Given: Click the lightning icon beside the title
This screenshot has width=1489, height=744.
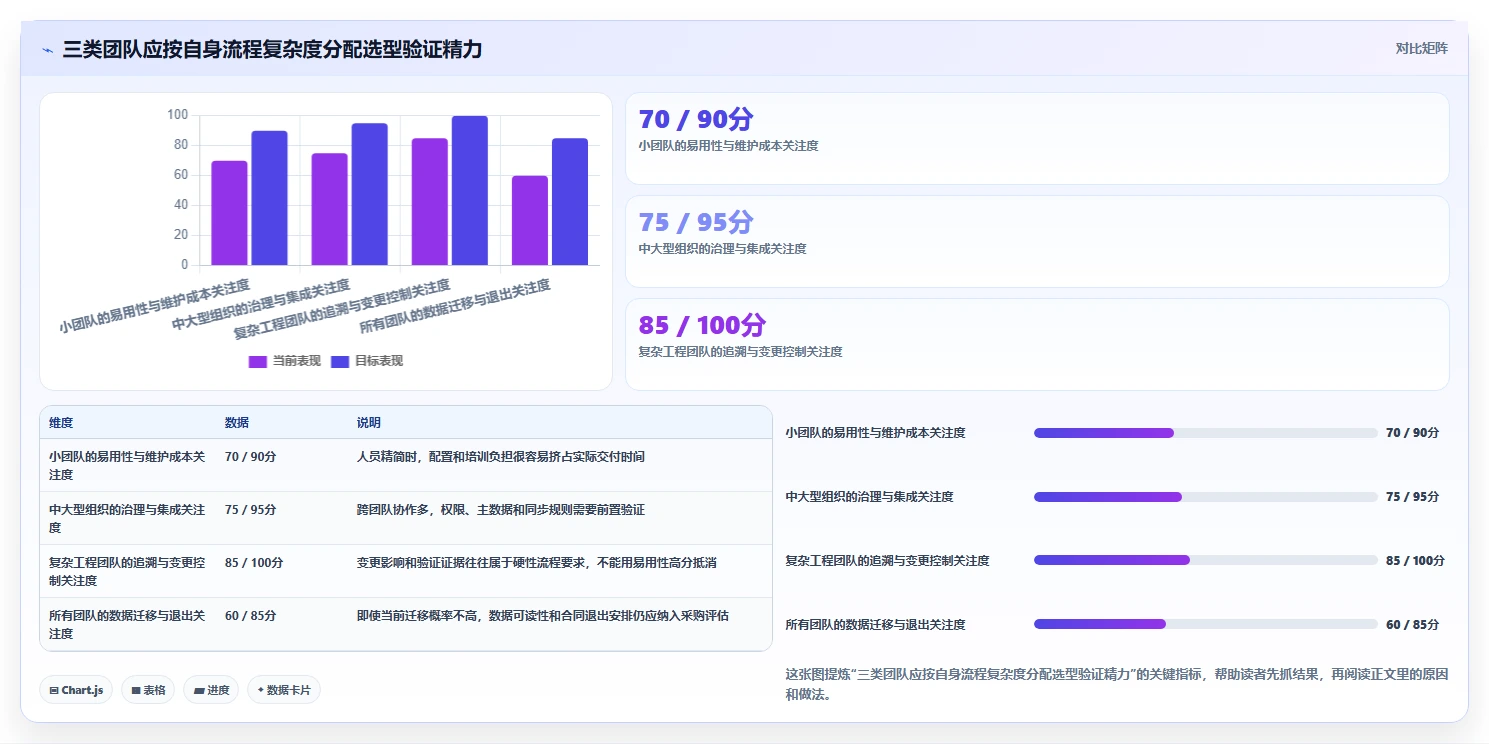Looking at the screenshot, I should coord(48,50).
